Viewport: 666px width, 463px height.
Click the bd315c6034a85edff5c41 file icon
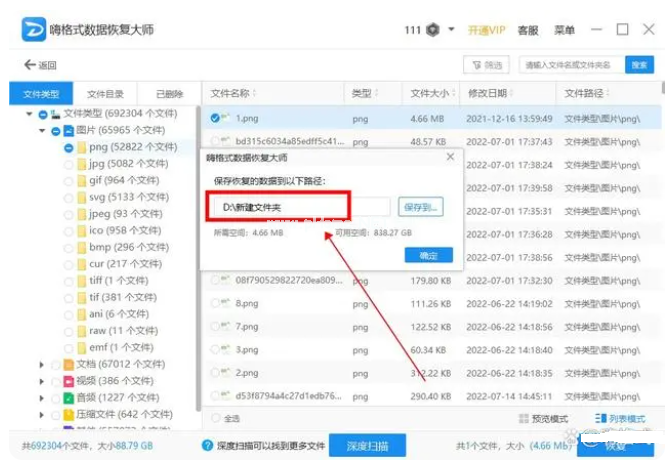pyautogui.click(x=226, y=141)
